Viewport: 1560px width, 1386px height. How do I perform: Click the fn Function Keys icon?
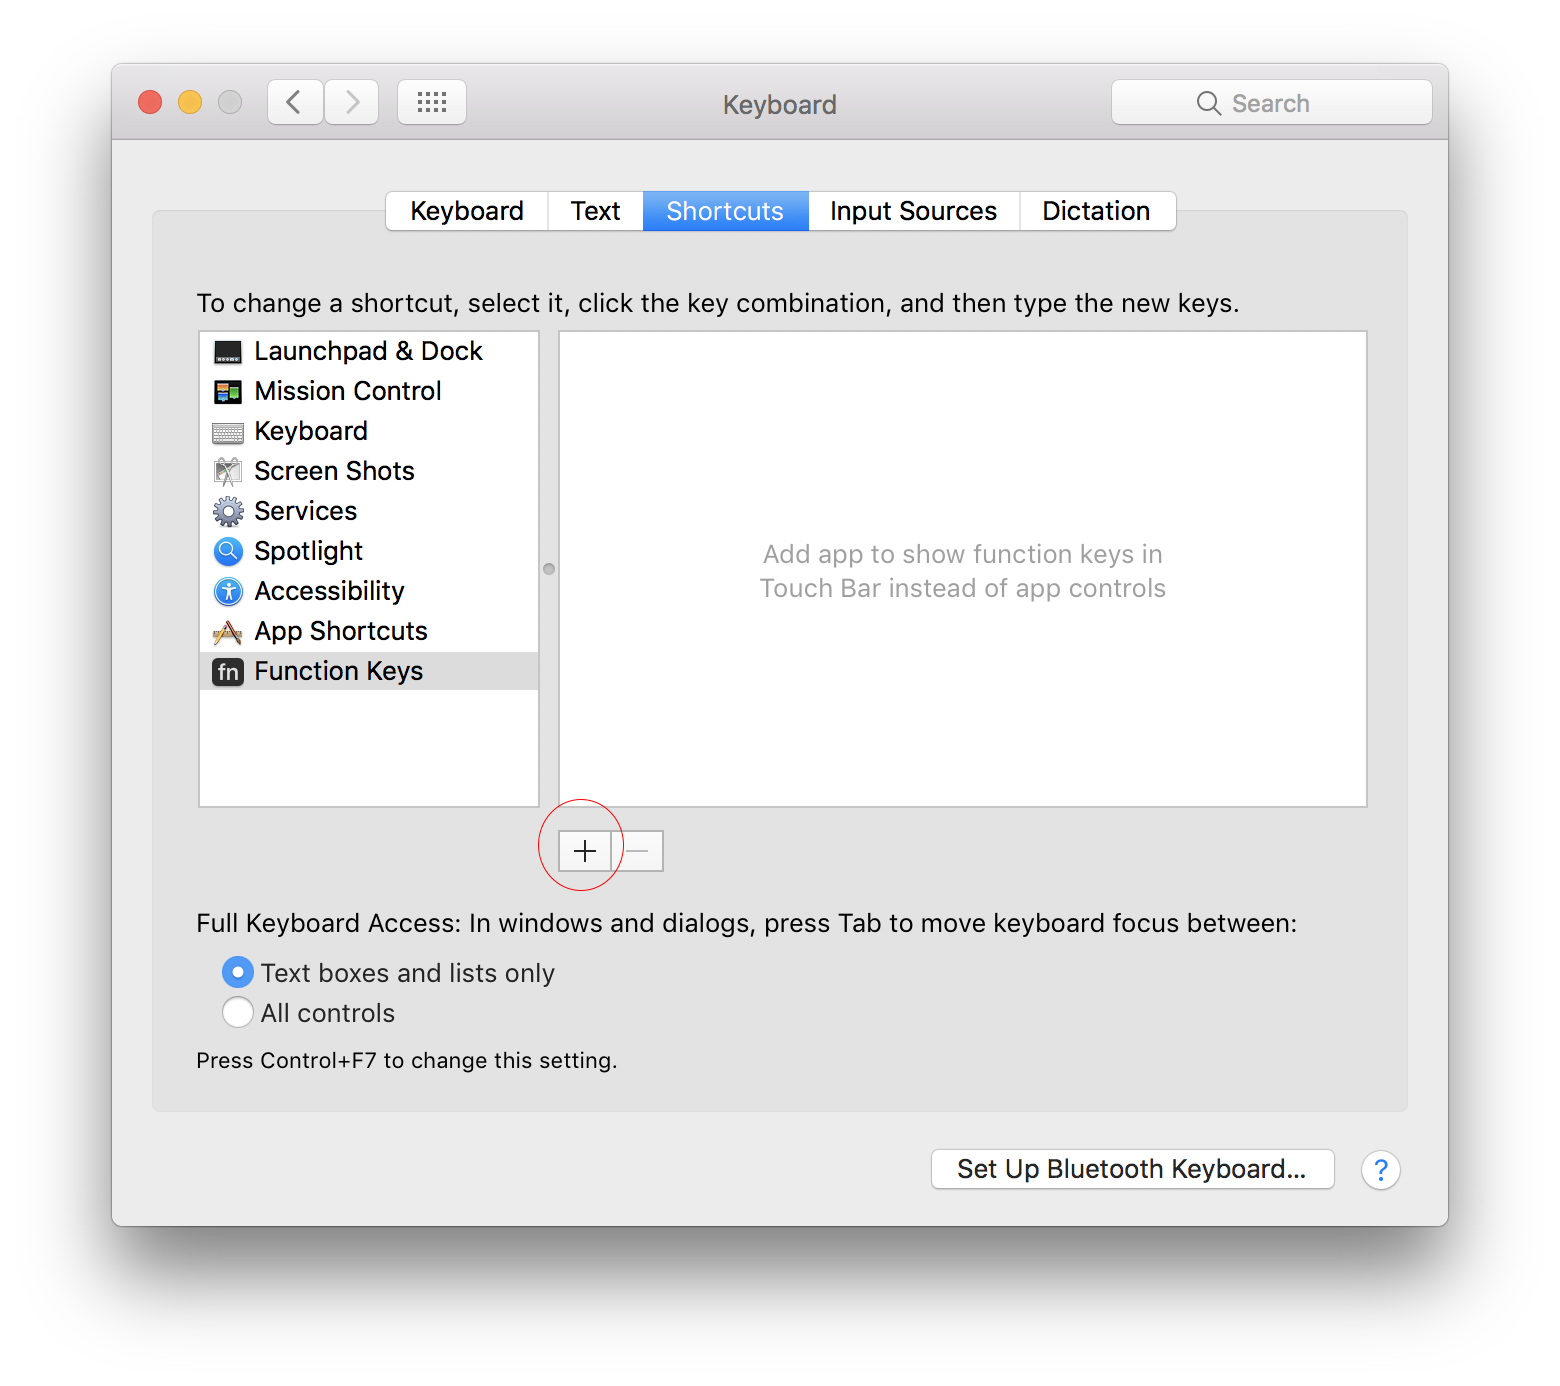click(x=228, y=672)
